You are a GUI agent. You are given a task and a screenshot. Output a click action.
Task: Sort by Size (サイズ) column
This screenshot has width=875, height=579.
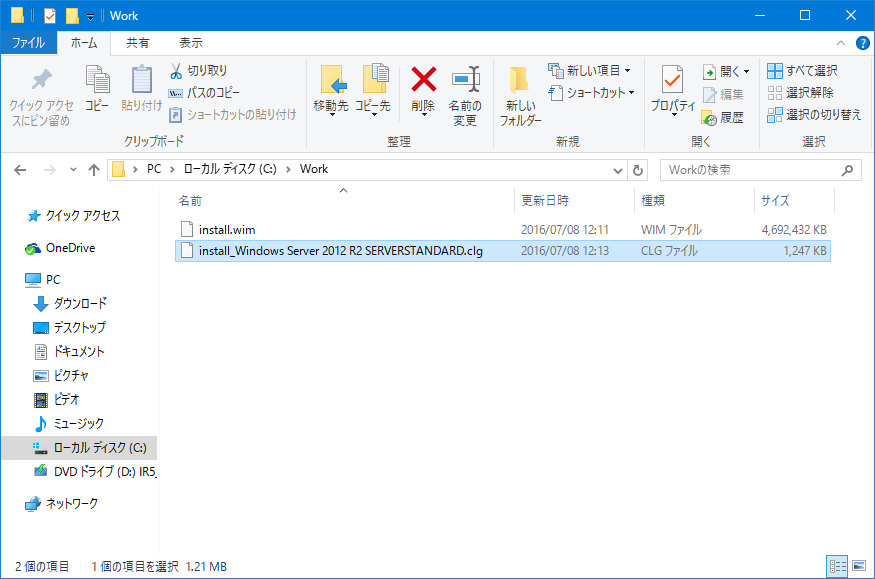point(795,201)
